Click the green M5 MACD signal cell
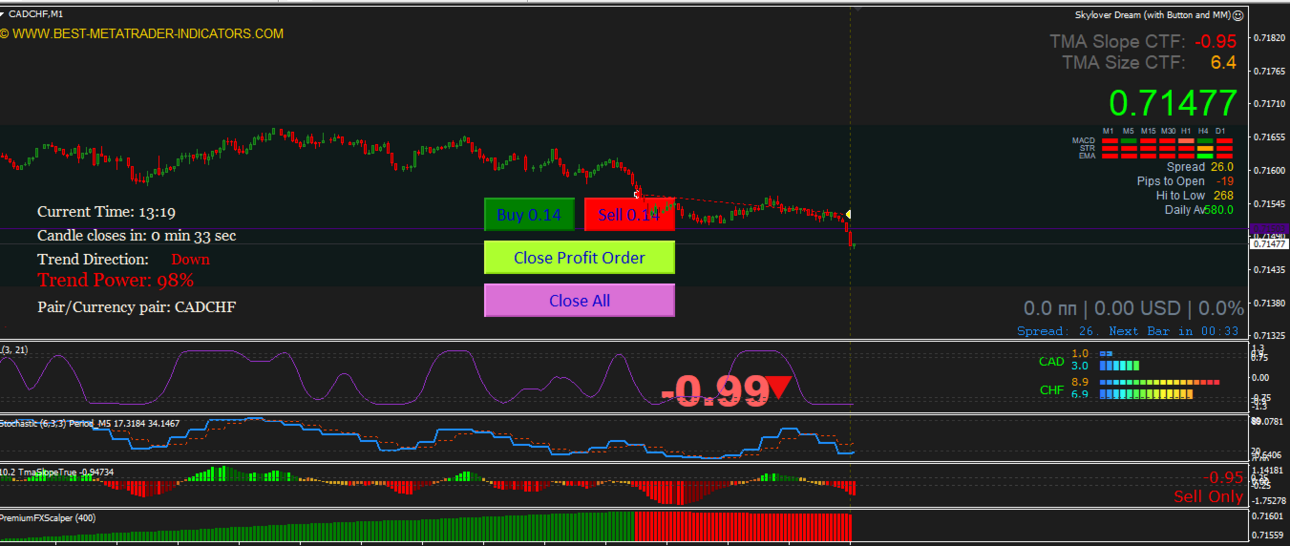 [1129, 141]
